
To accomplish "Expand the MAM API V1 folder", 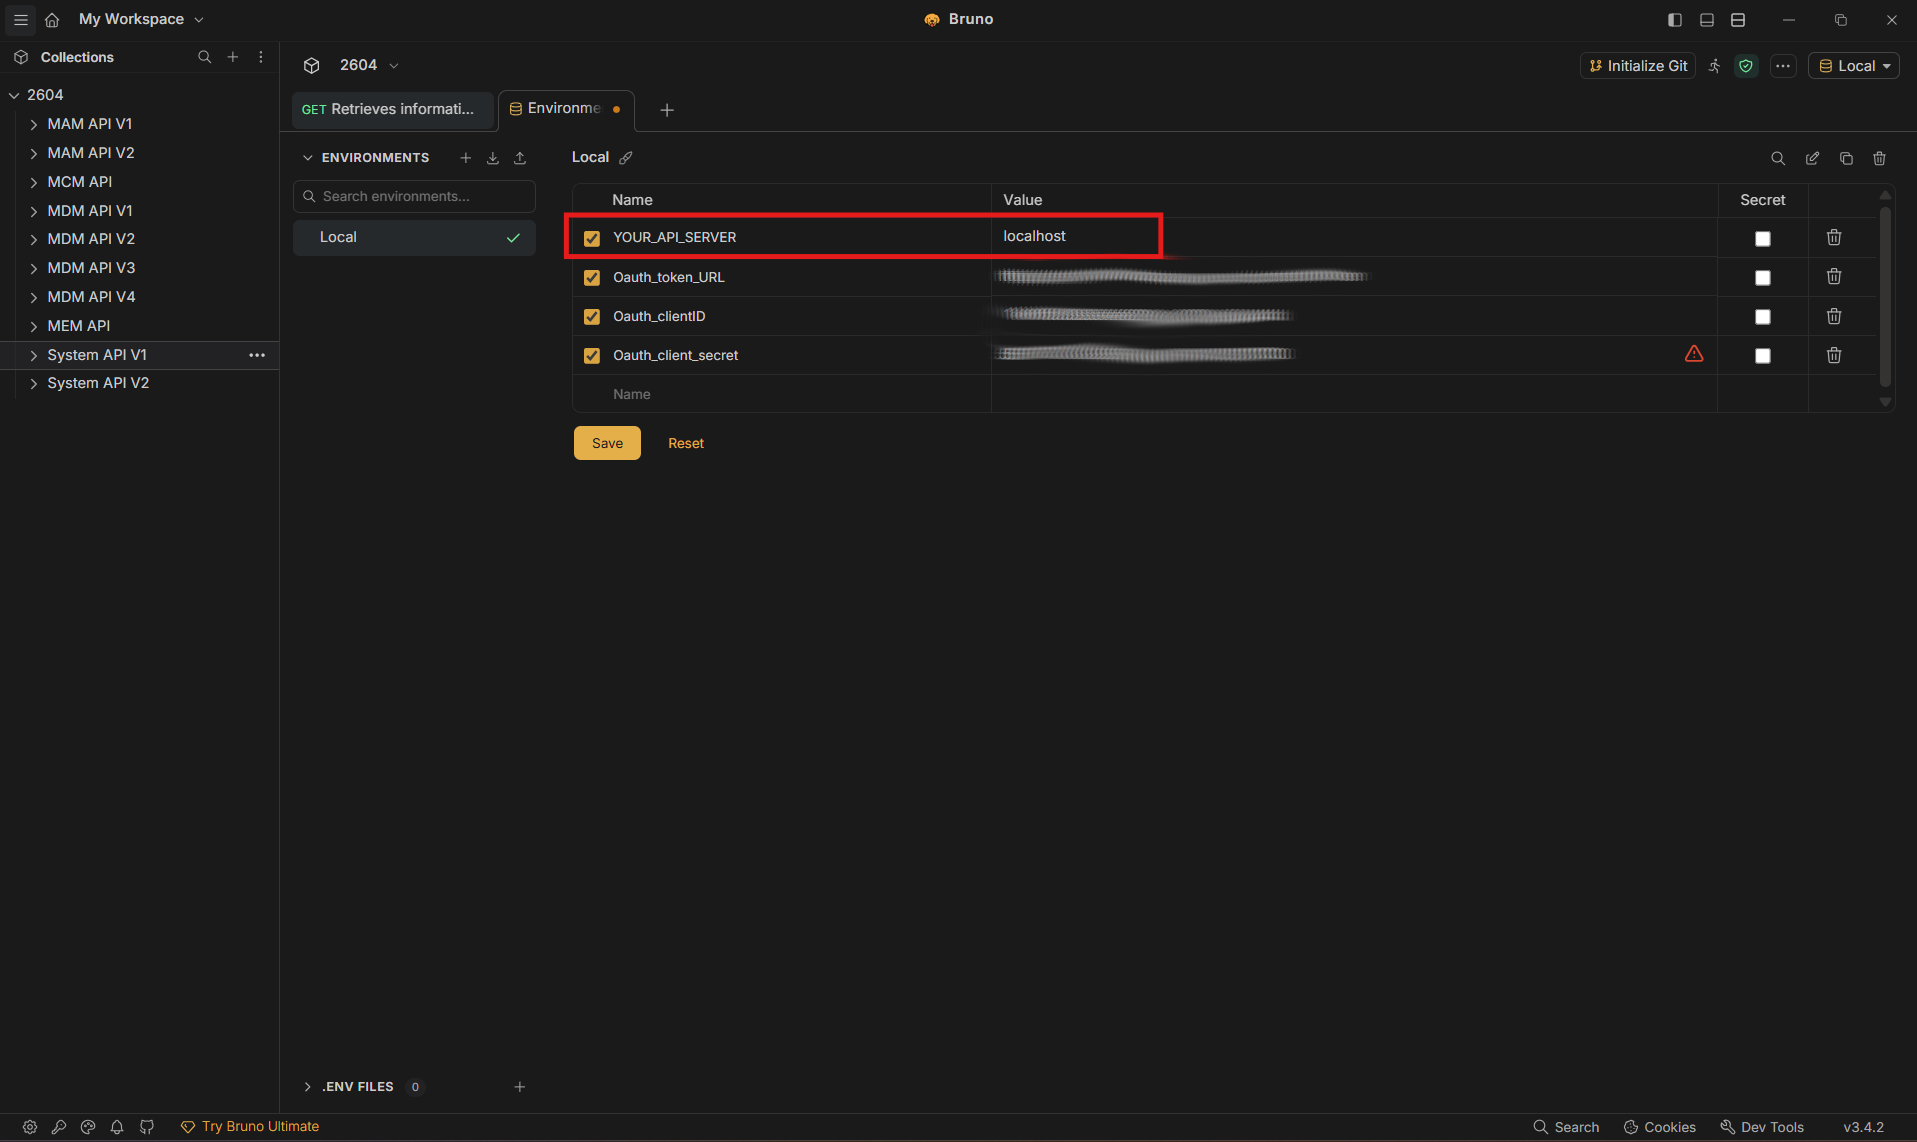I will 34,124.
